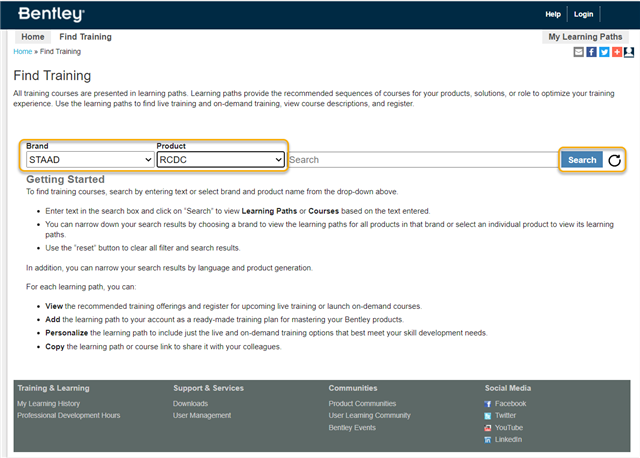Screen dimensions: 640x458
Task: Open the Find Training tab
Action: [x=85, y=37]
